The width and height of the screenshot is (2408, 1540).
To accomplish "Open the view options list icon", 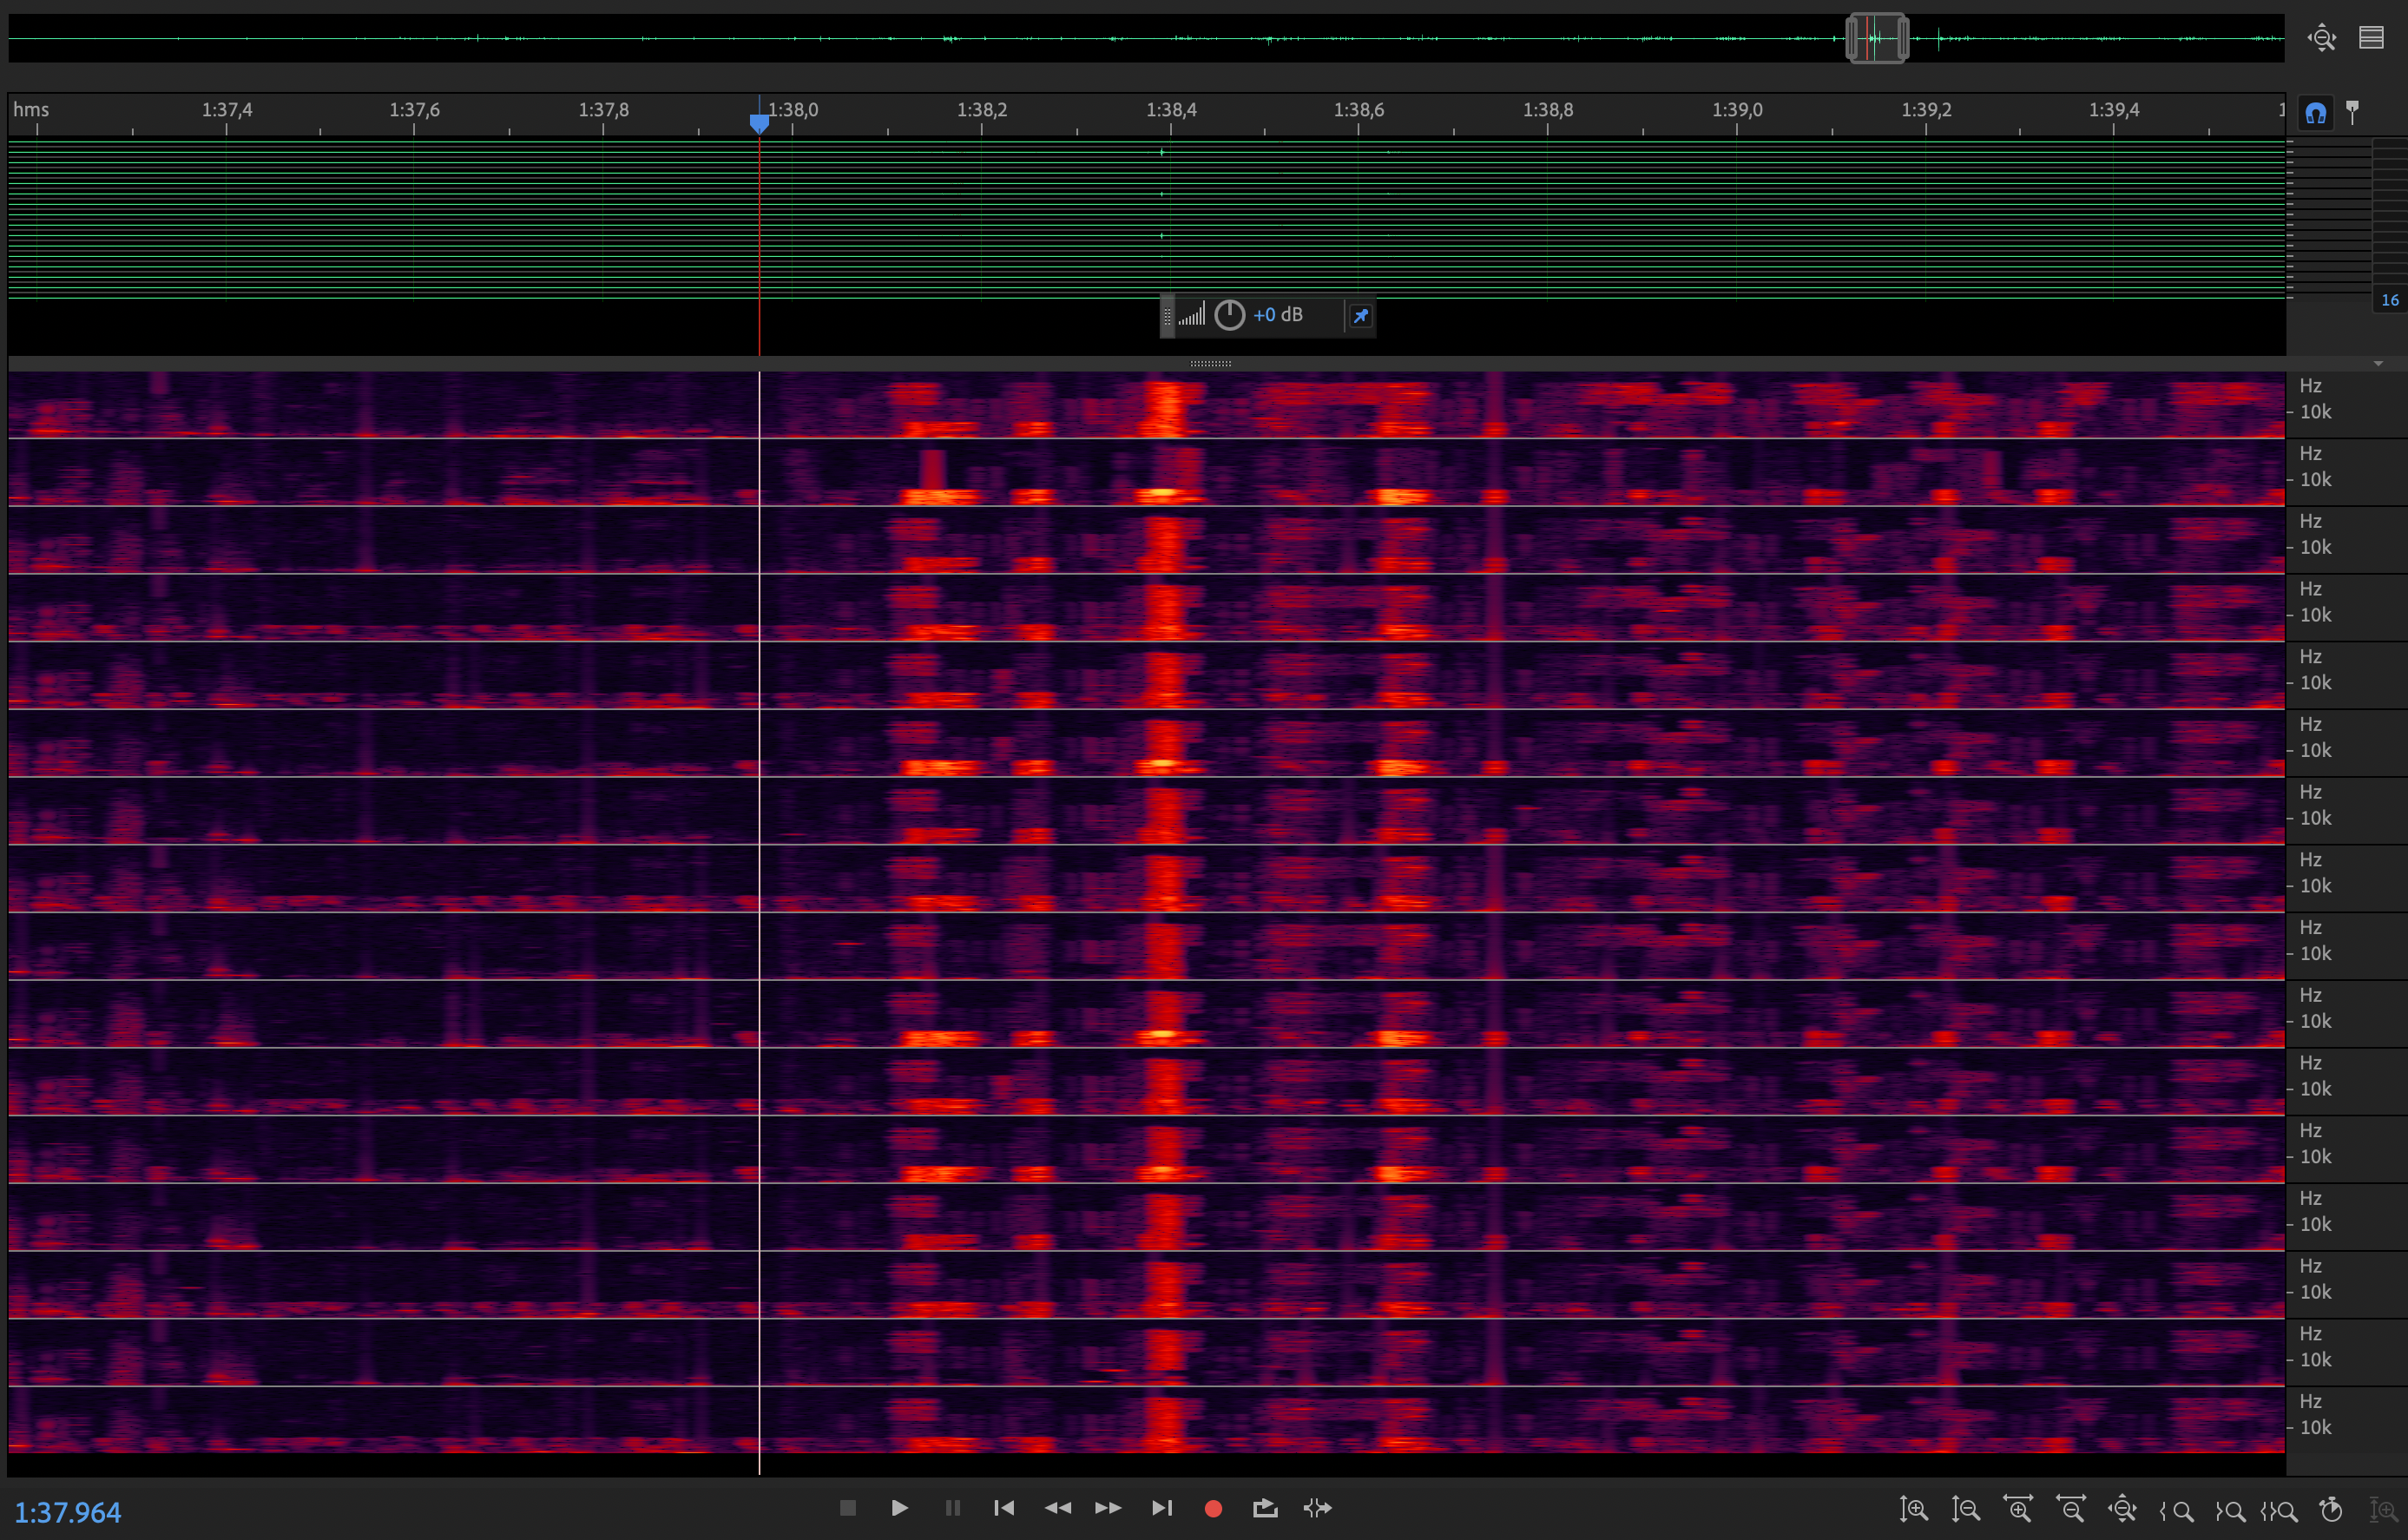I will click(2371, 38).
